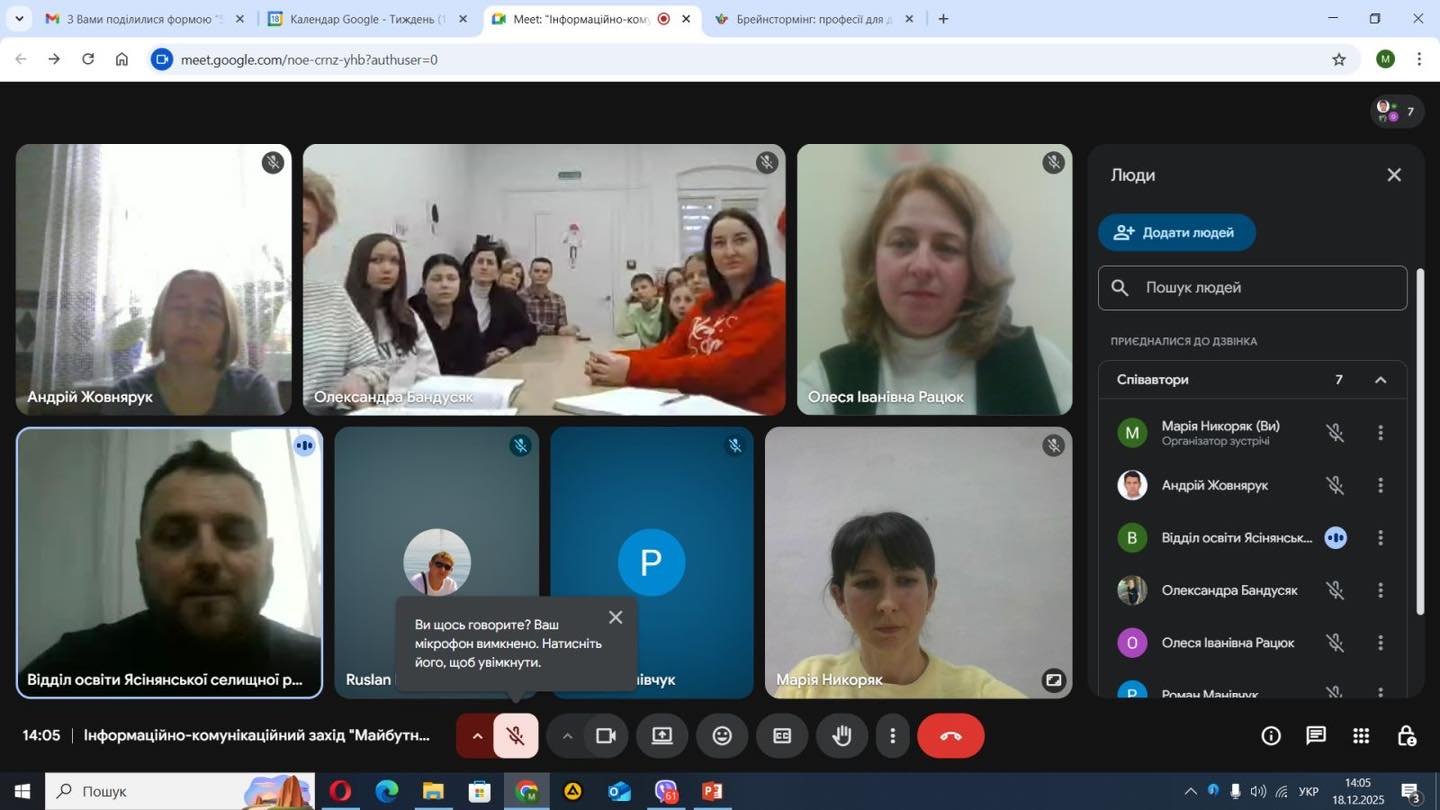Image resolution: width=1440 pixels, height=810 pixels.
Task: Collapse the Співавтори section
Action: (1380, 380)
